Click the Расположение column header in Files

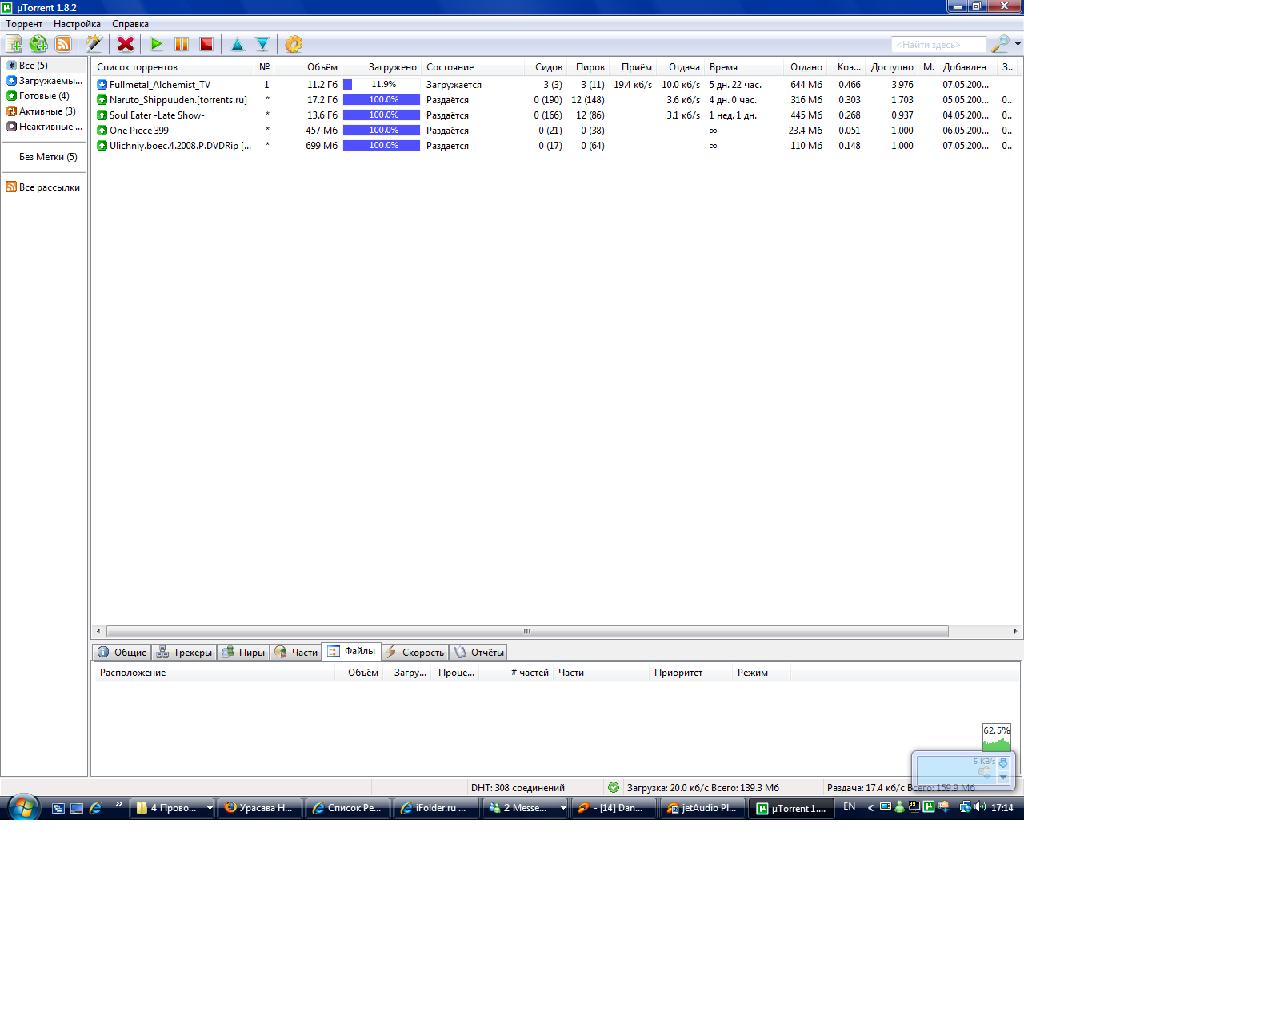pos(215,673)
